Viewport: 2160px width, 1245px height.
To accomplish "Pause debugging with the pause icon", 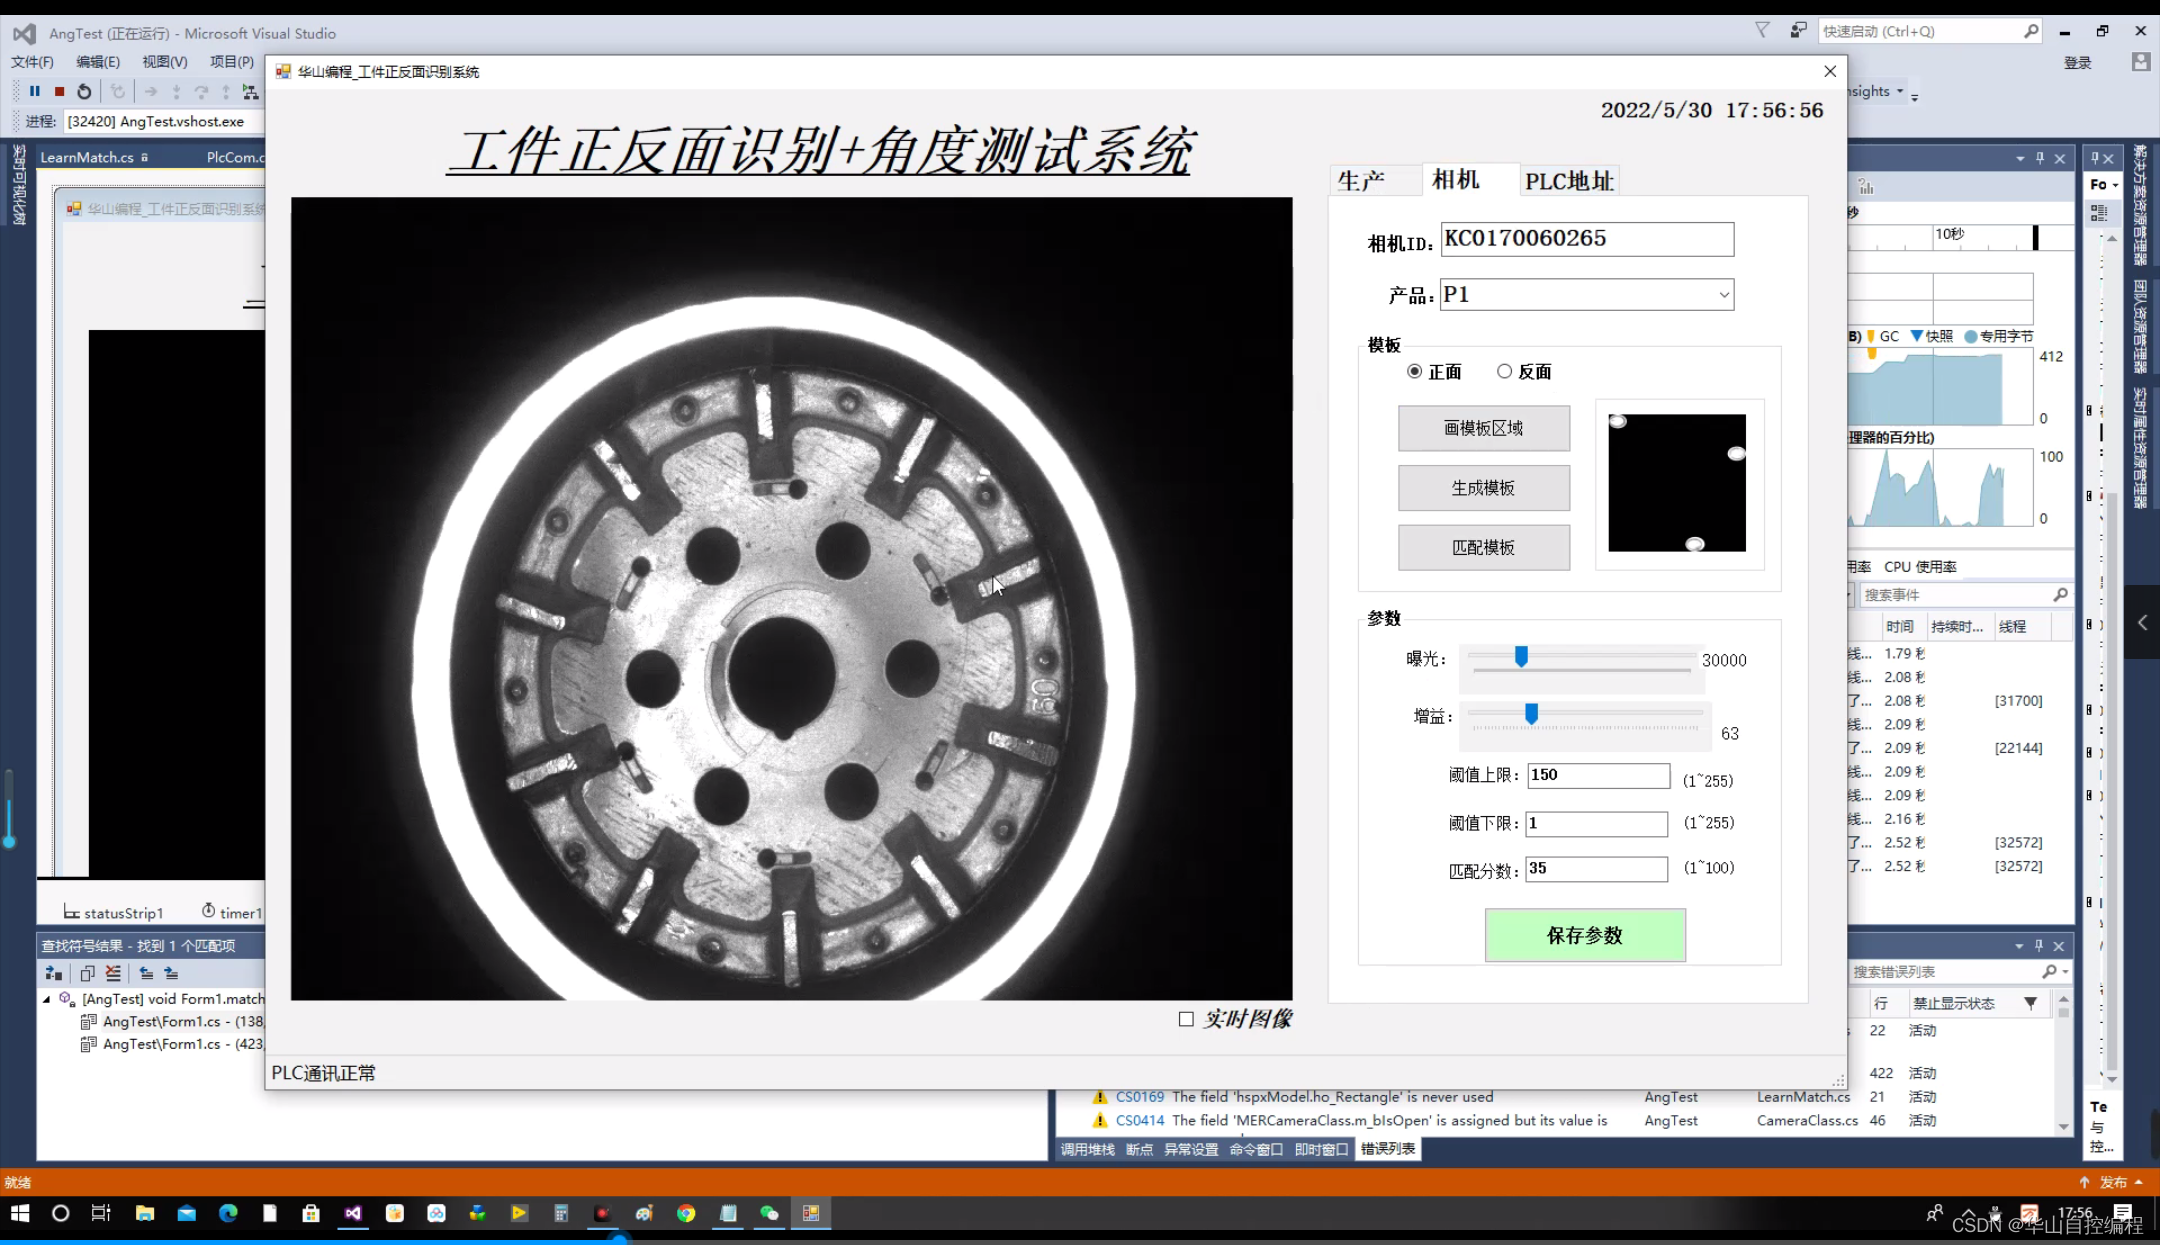I will pyautogui.click(x=35, y=91).
